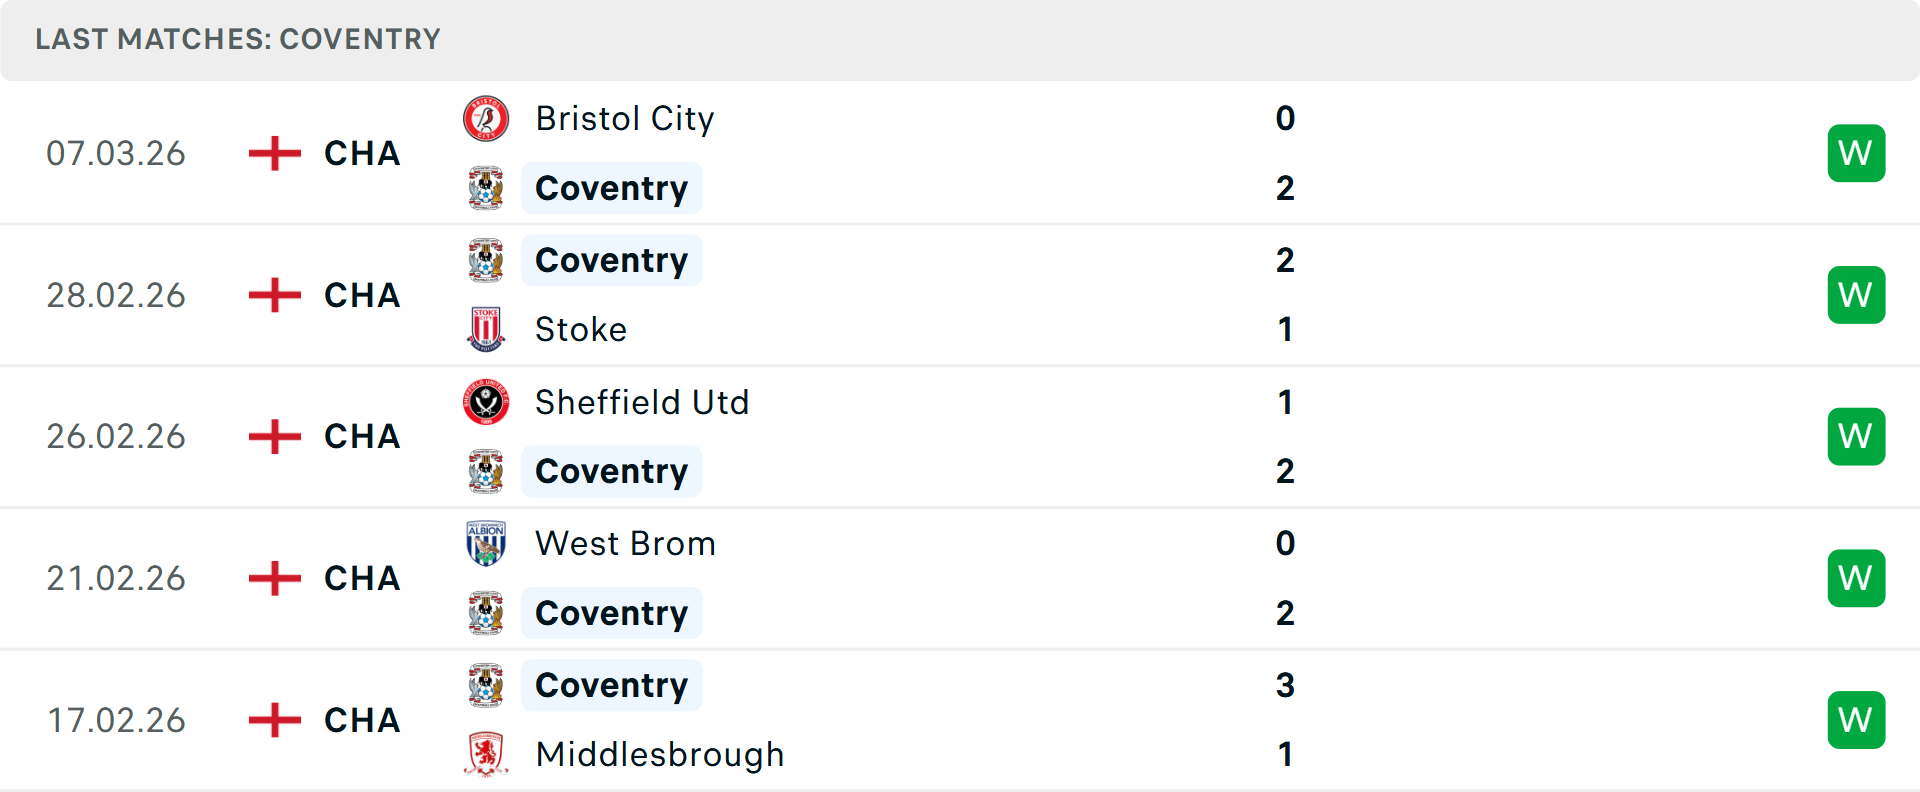Screen dimensions: 1920x792
Task: Click the Stoke club crest icon
Action: point(486,329)
